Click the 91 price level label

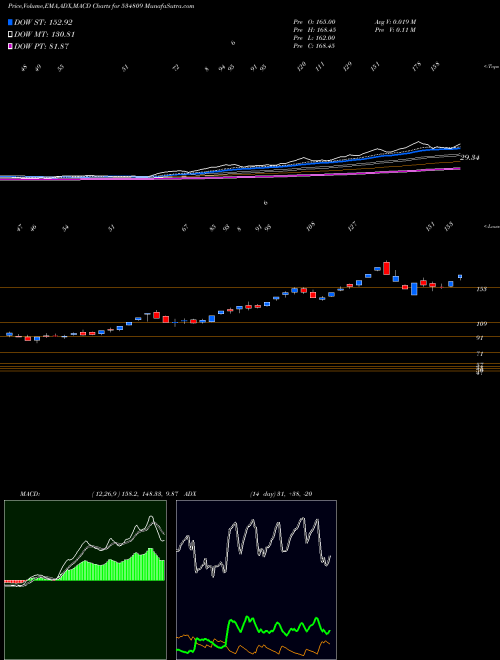click(479, 338)
